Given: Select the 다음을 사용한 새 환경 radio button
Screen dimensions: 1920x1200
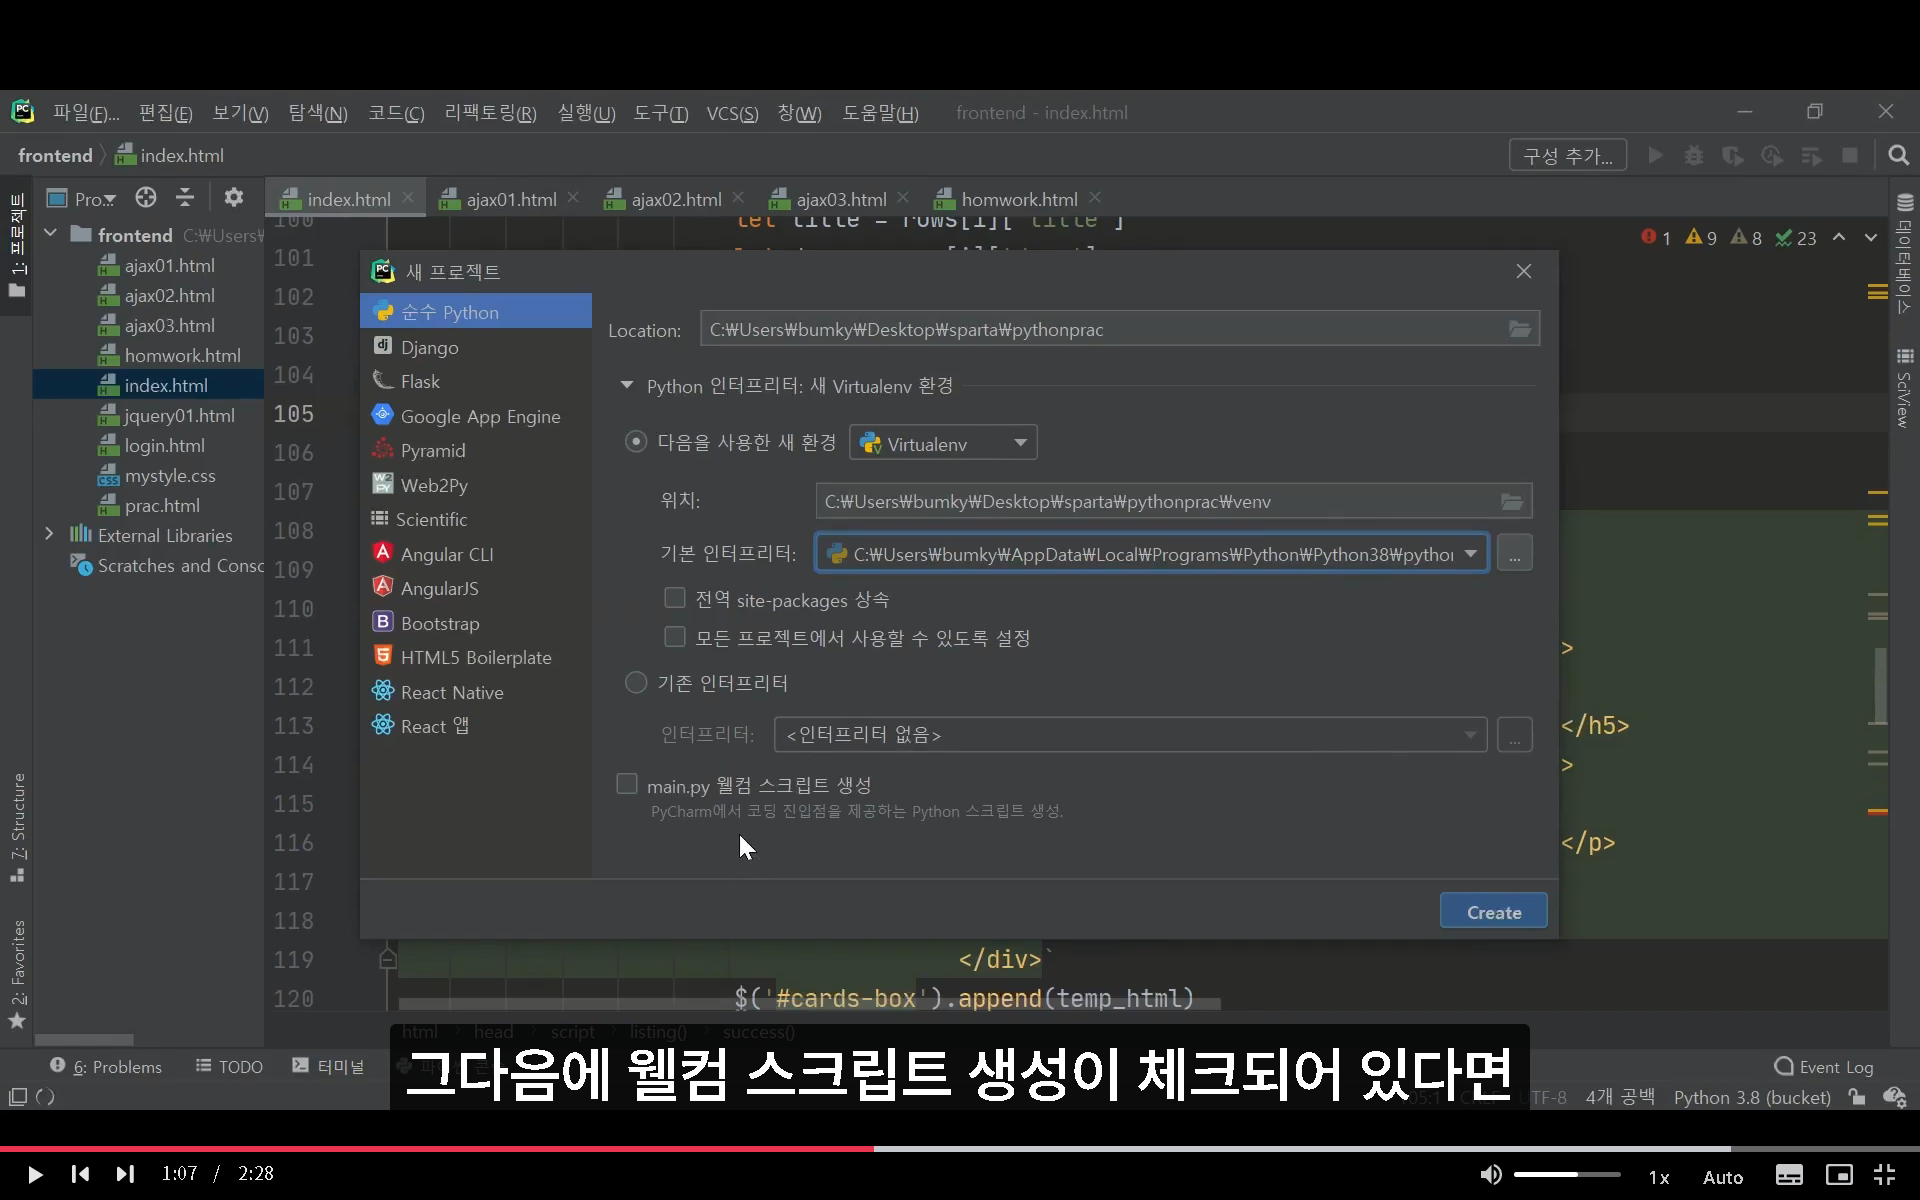Looking at the screenshot, I should tap(636, 441).
